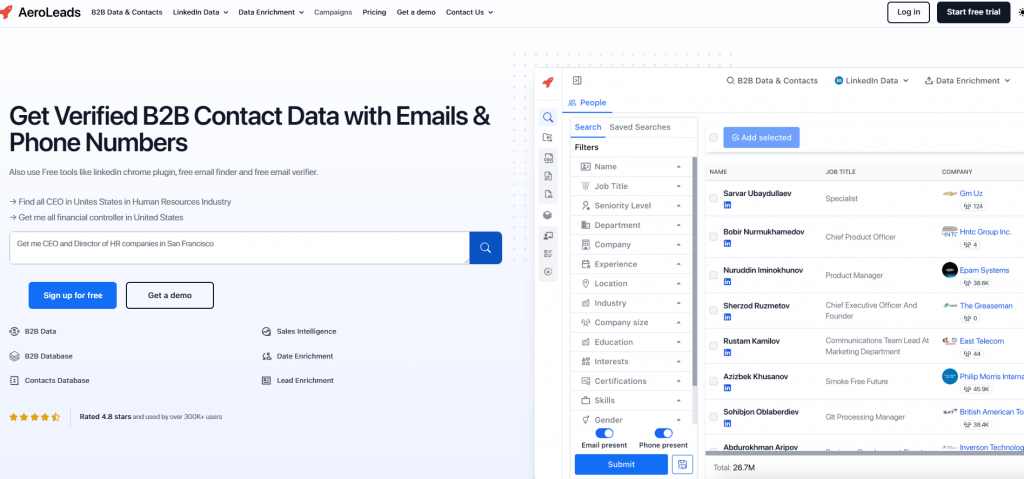Open the Pricing page
This screenshot has height=479, width=1024.
click(x=374, y=12)
